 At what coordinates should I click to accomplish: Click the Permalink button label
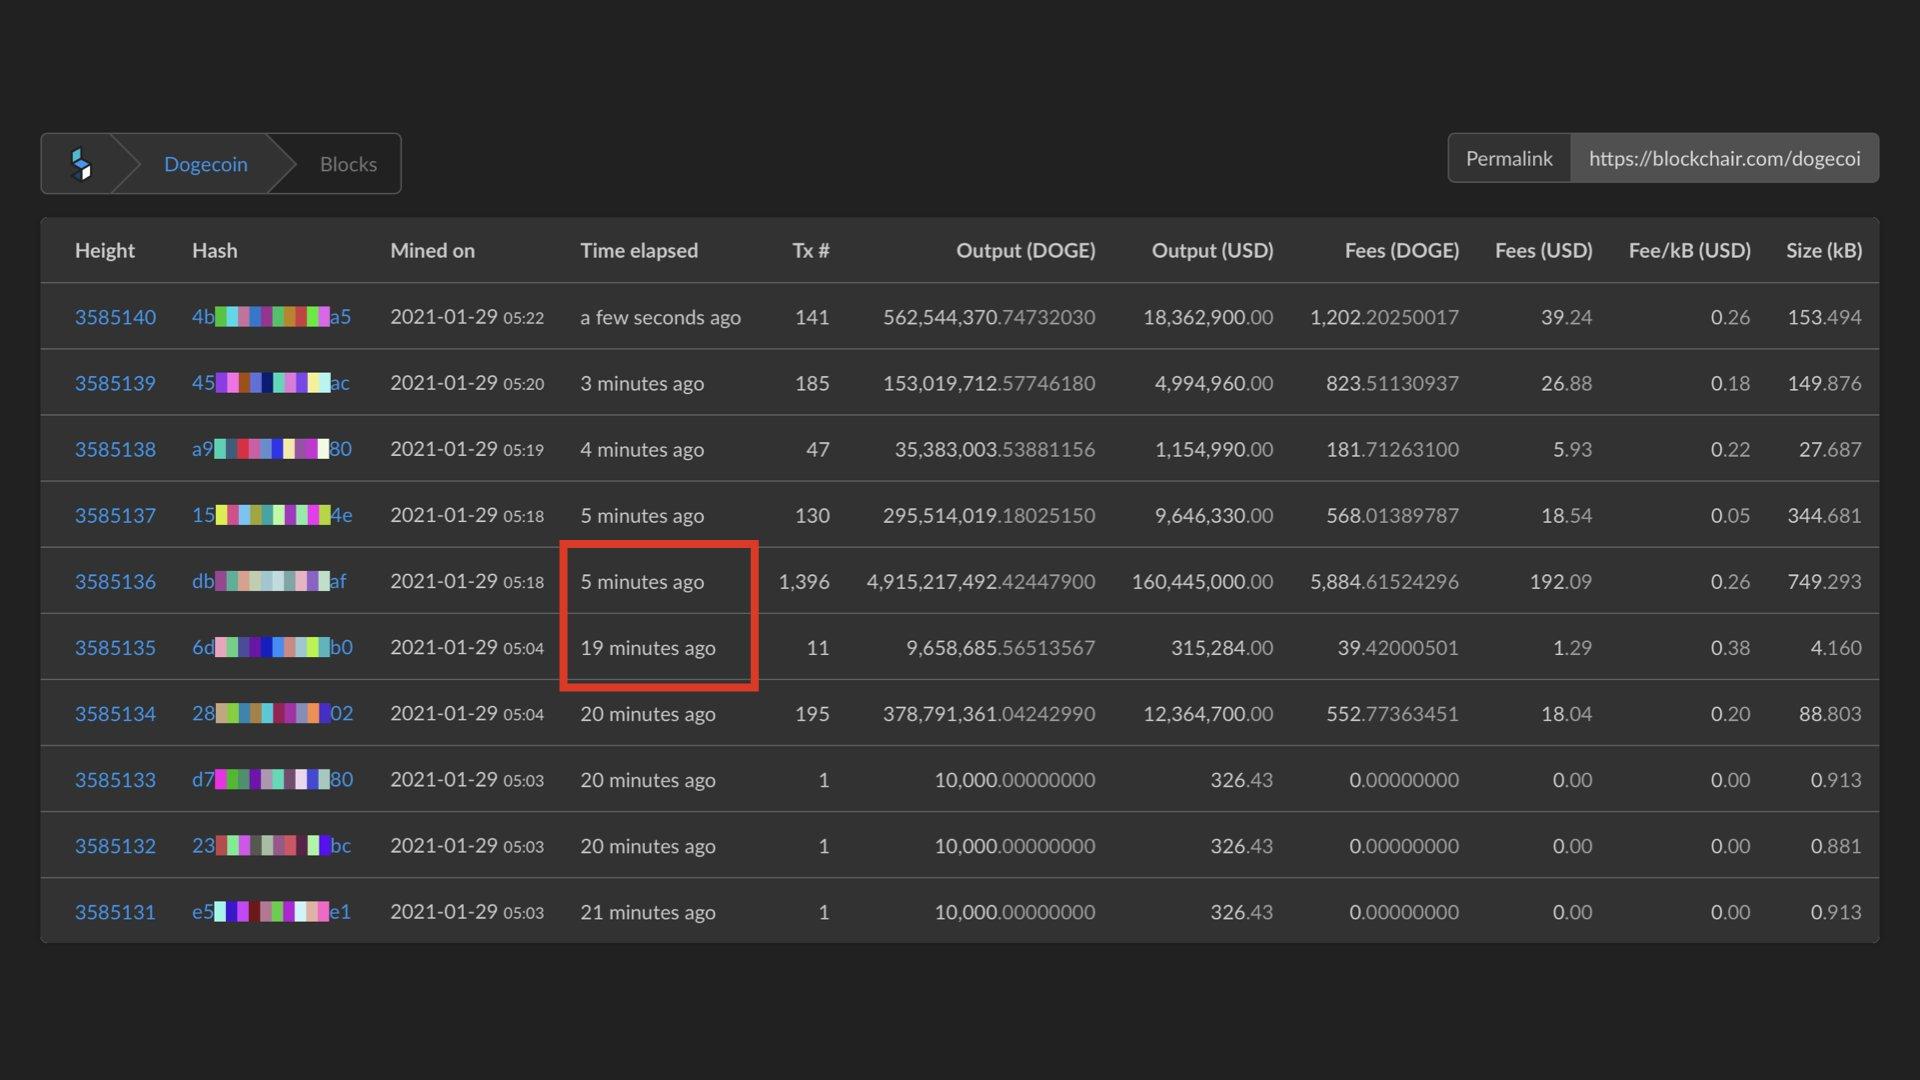(1508, 159)
